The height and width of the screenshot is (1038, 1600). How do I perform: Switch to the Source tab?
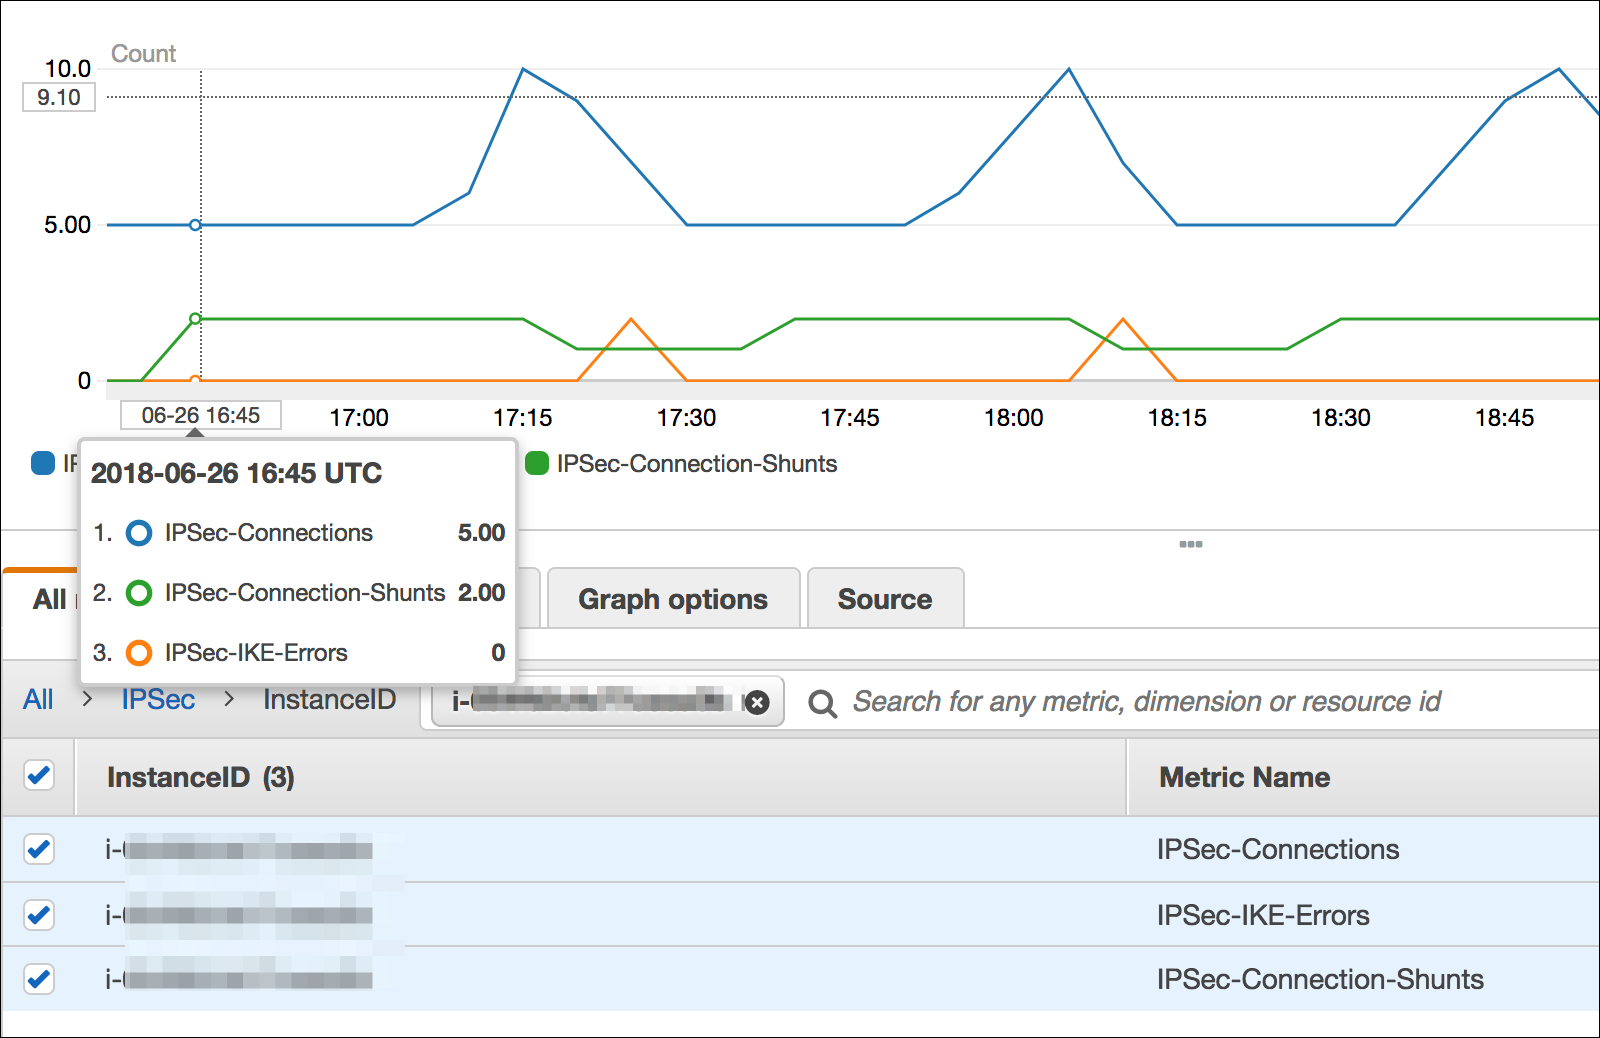[x=884, y=598]
